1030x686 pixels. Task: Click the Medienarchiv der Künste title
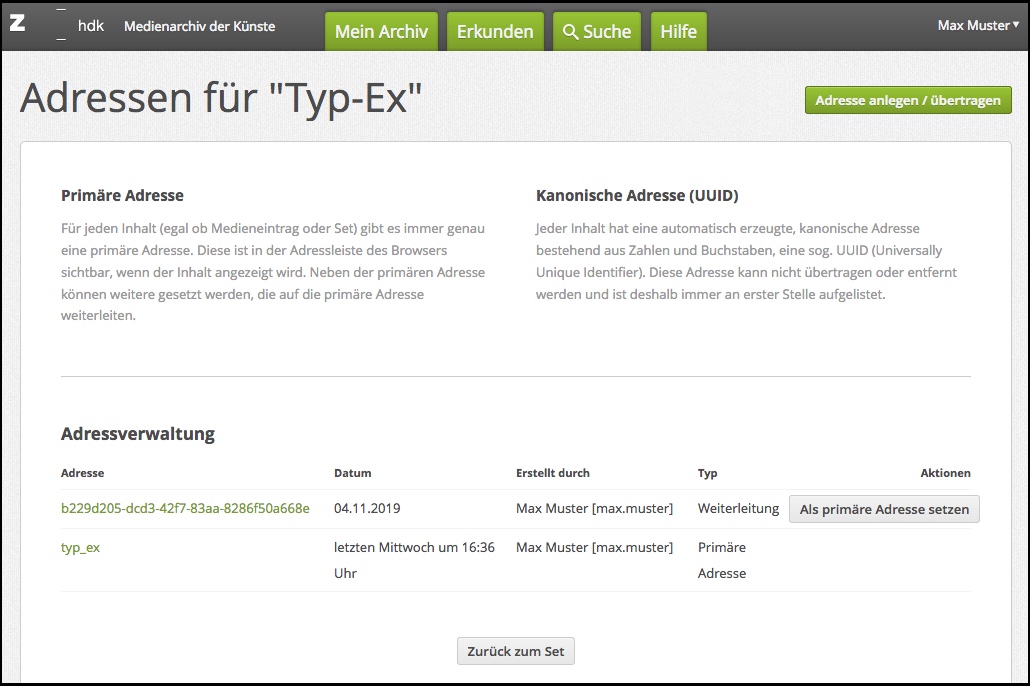coord(199,26)
